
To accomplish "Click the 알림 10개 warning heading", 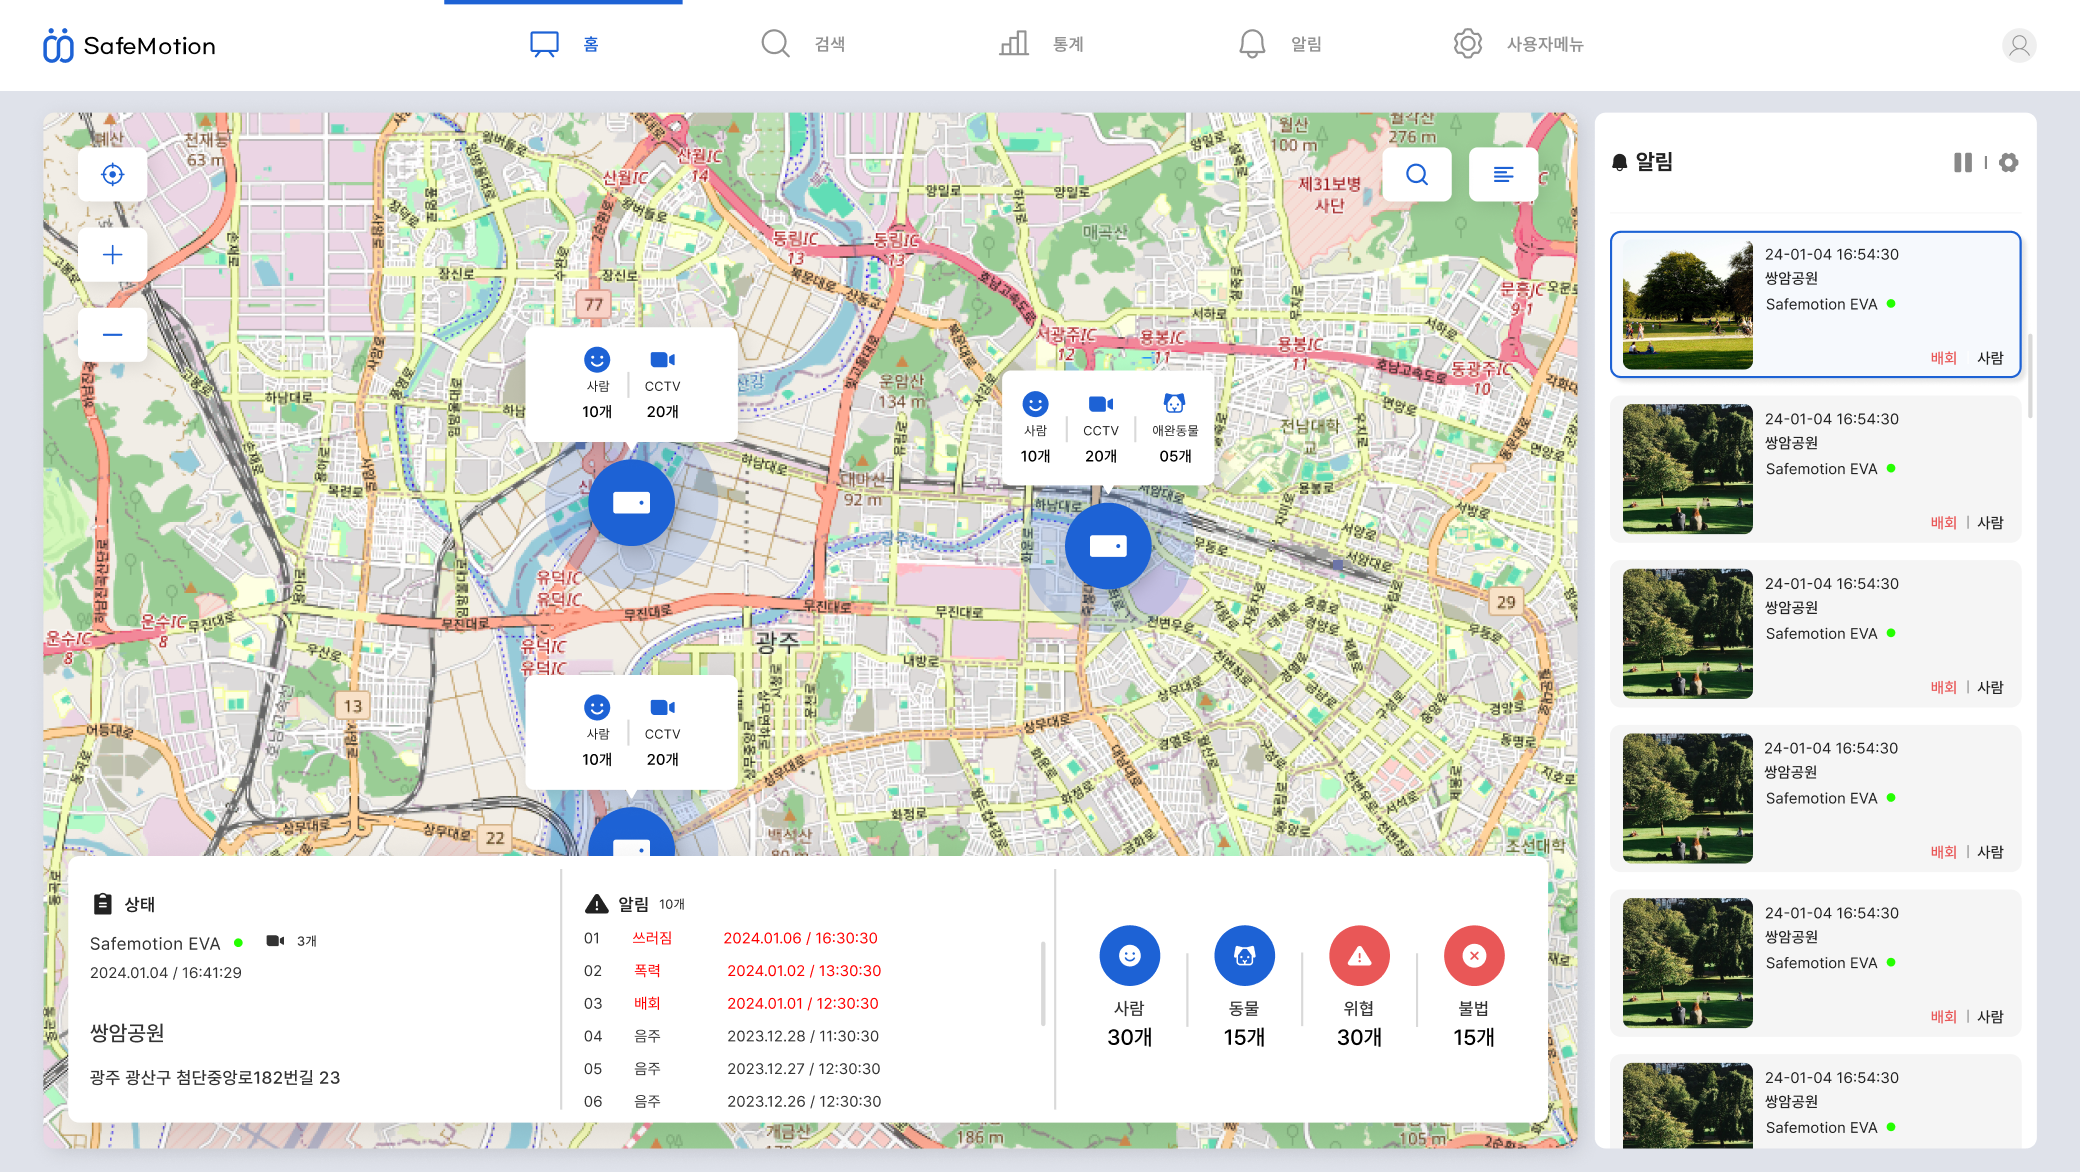I will click(634, 904).
